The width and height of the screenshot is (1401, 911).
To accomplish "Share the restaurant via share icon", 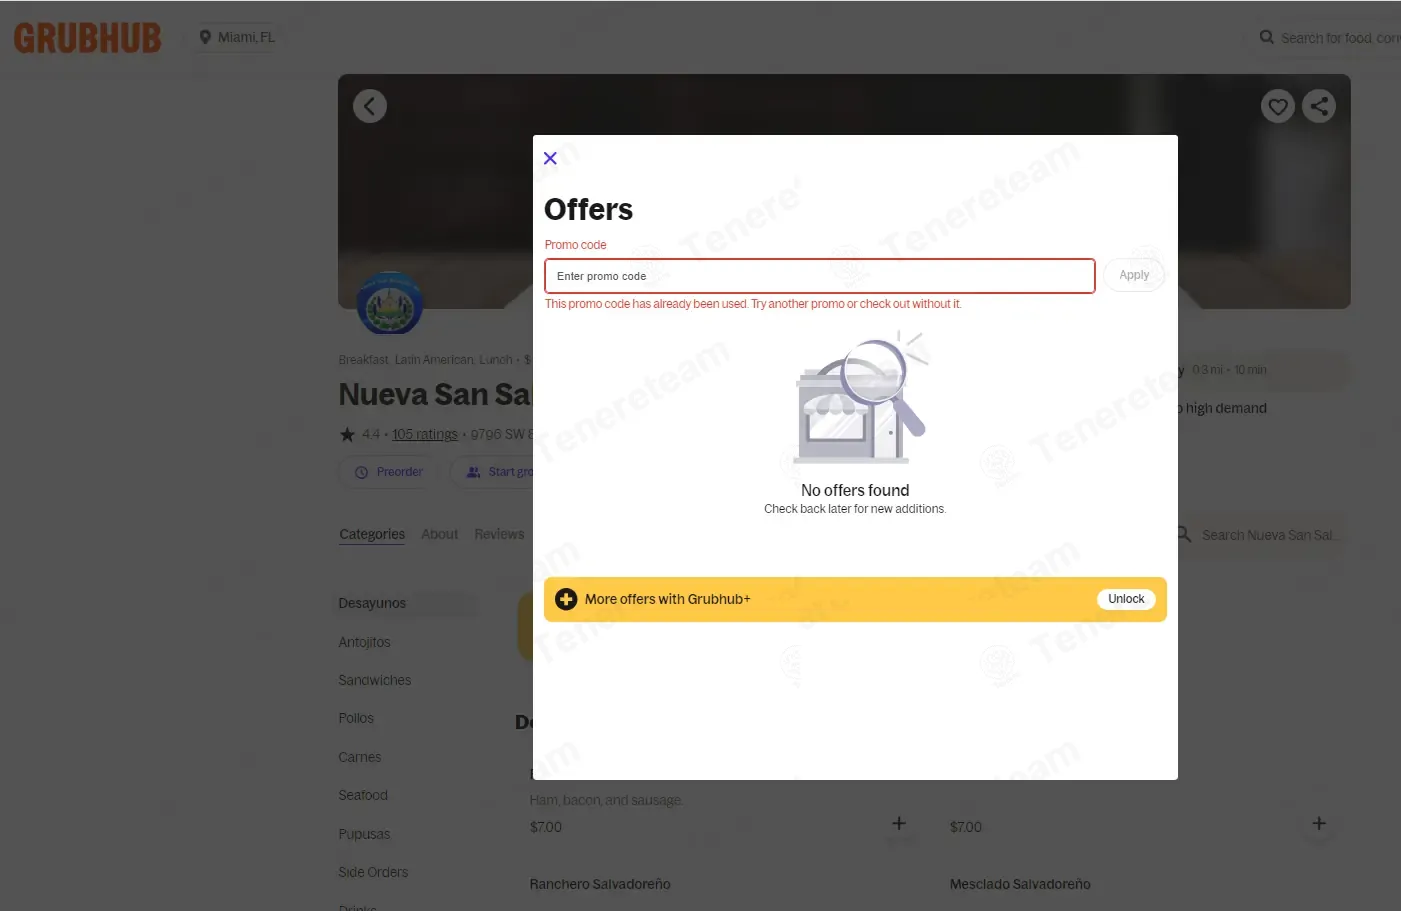I will [1319, 106].
